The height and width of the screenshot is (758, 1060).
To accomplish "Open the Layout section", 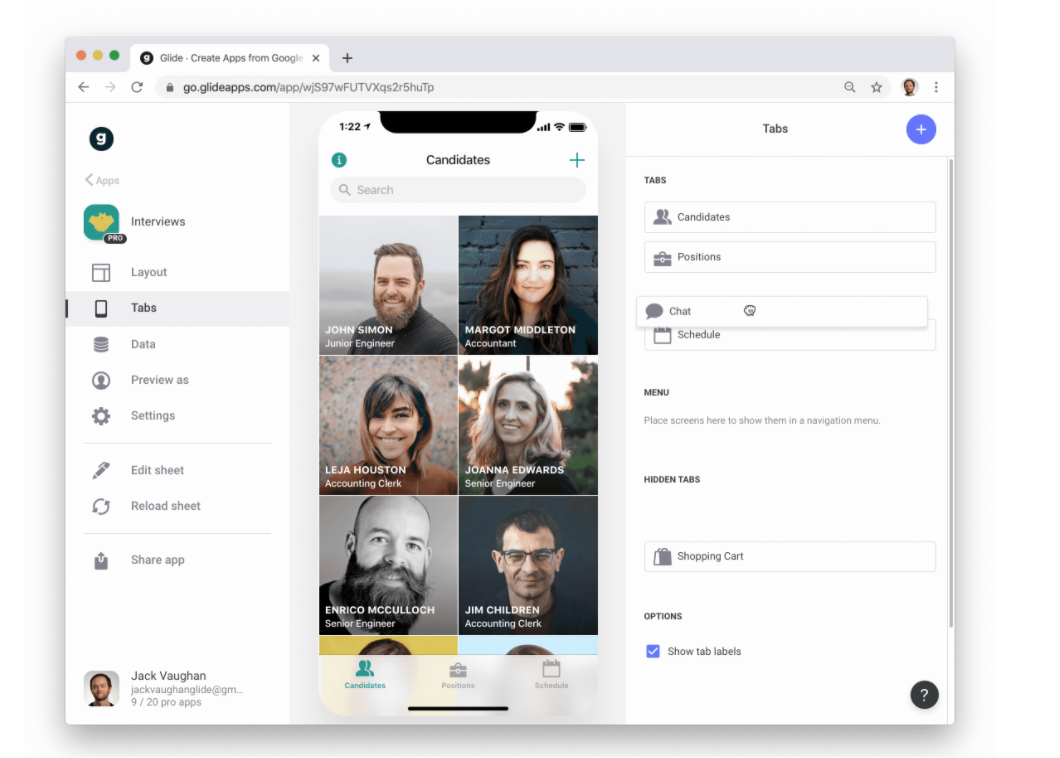I will 149,272.
